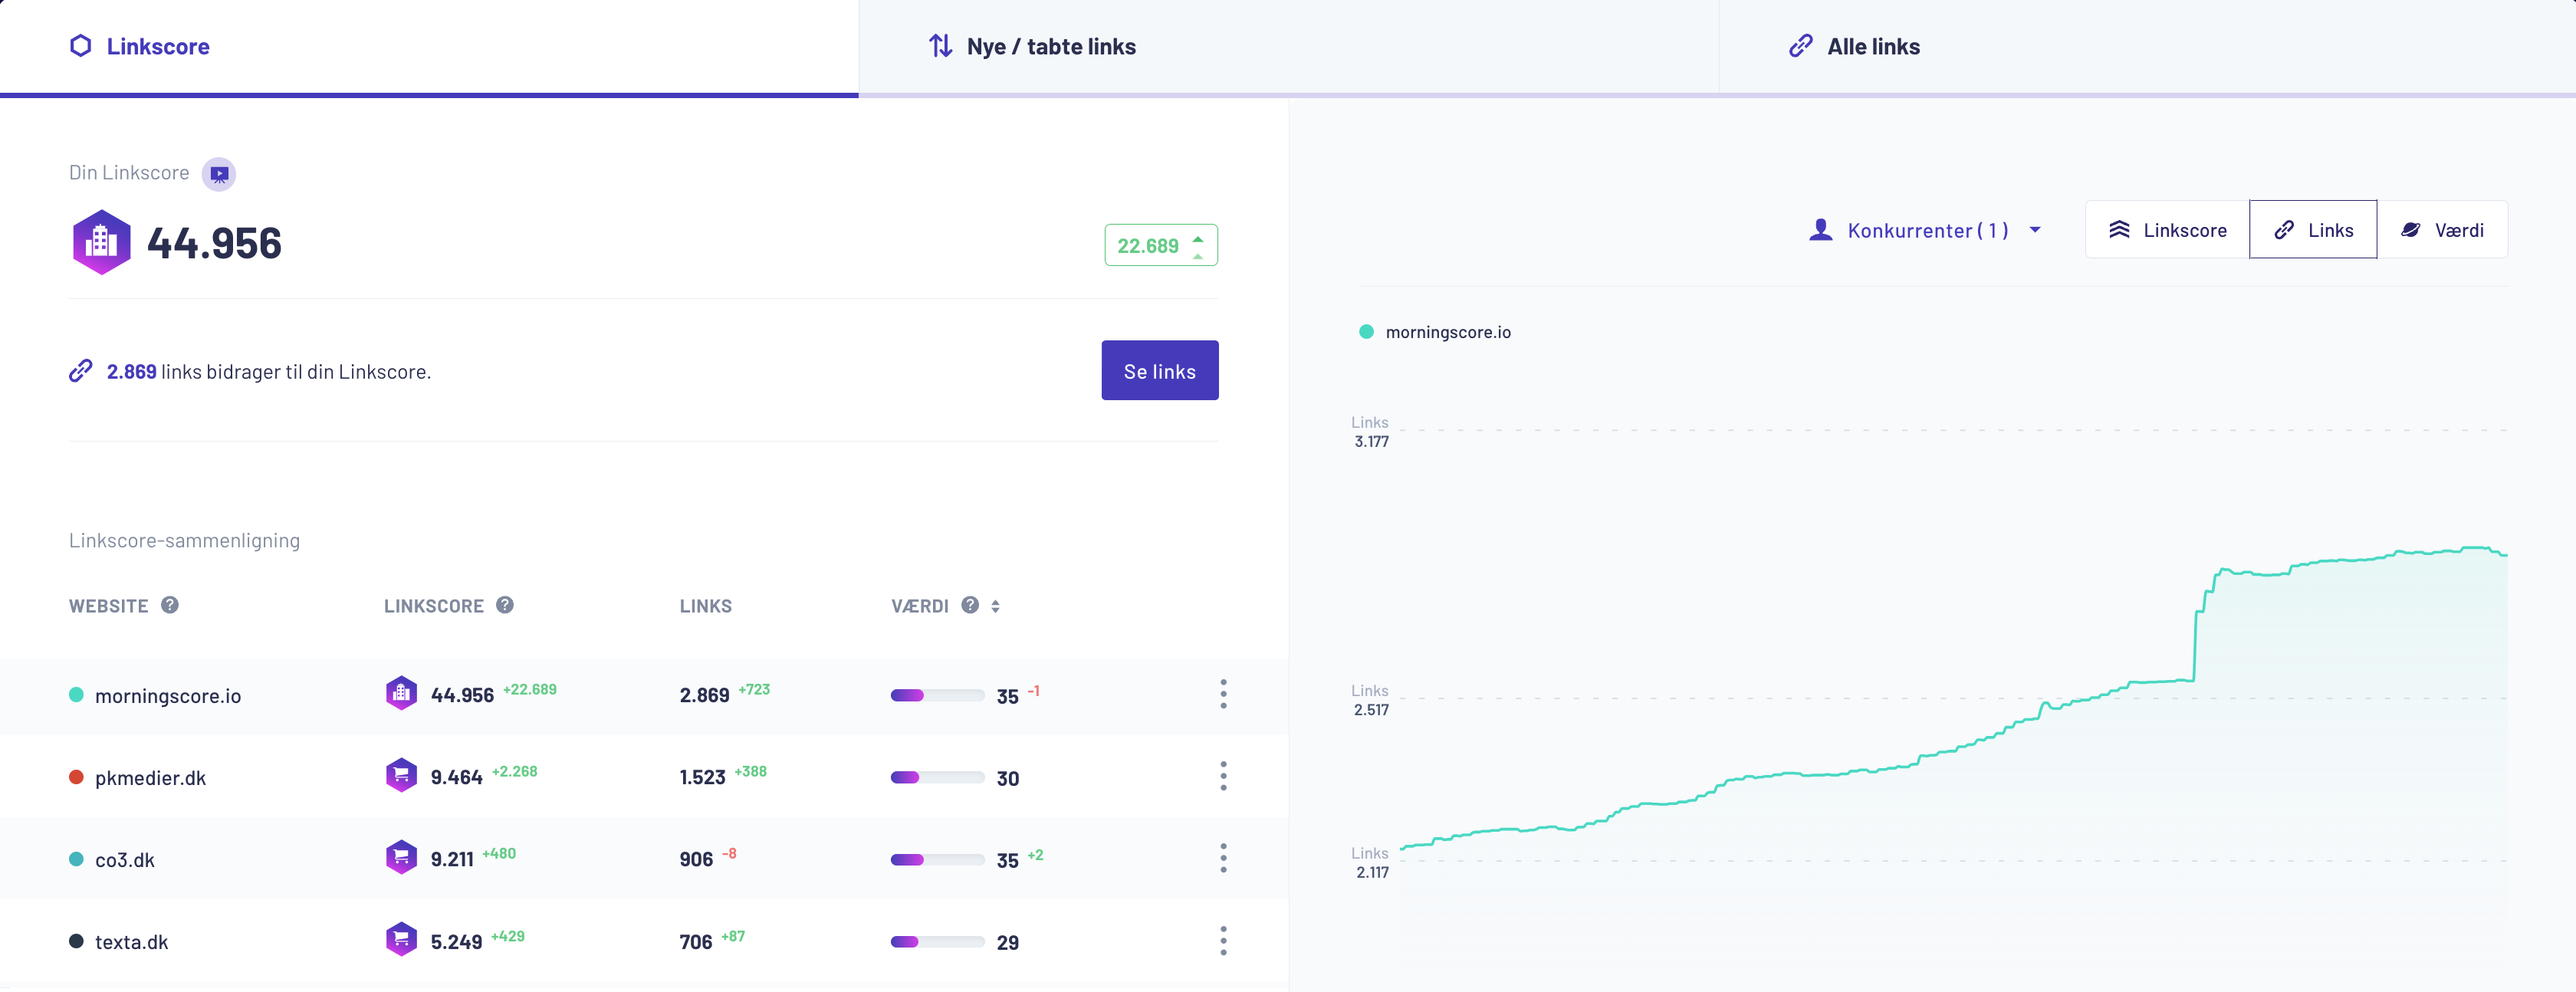Show help for VÆRDI column

pyautogui.click(x=970, y=605)
